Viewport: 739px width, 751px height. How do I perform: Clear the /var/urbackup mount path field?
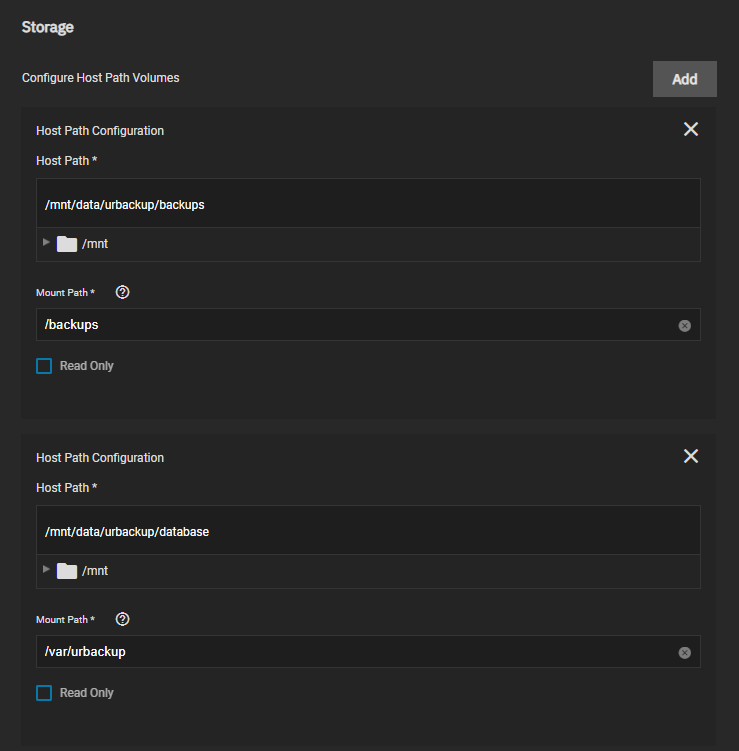pyautogui.click(x=684, y=653)
